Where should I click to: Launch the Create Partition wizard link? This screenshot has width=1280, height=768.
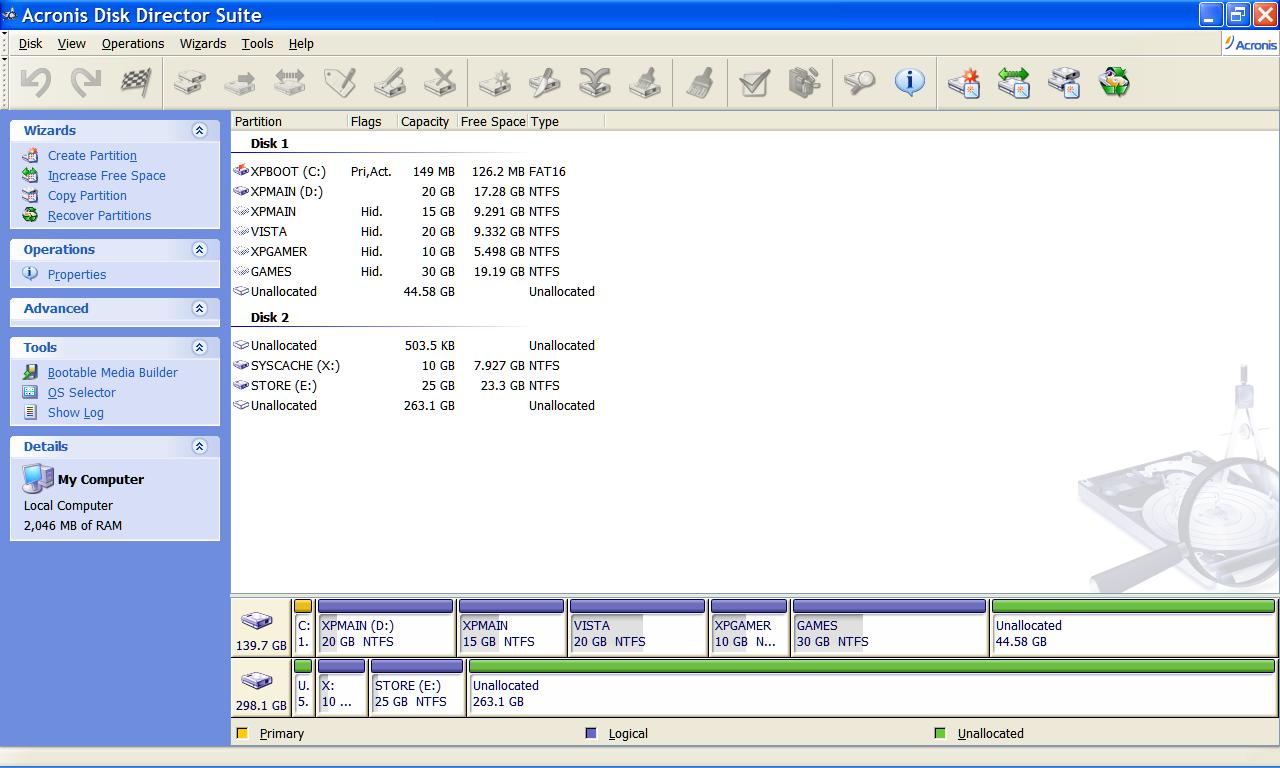92,155
